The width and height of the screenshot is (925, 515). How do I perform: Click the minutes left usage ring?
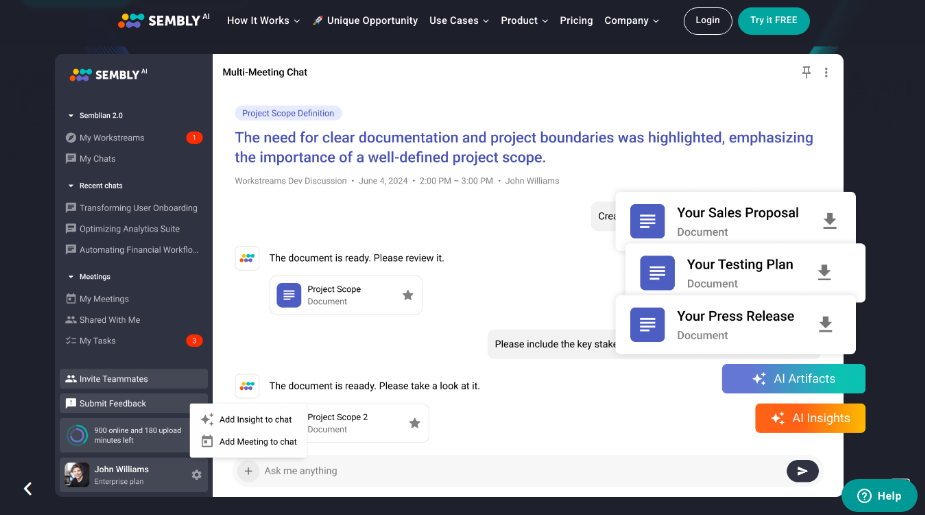(77, 435)
